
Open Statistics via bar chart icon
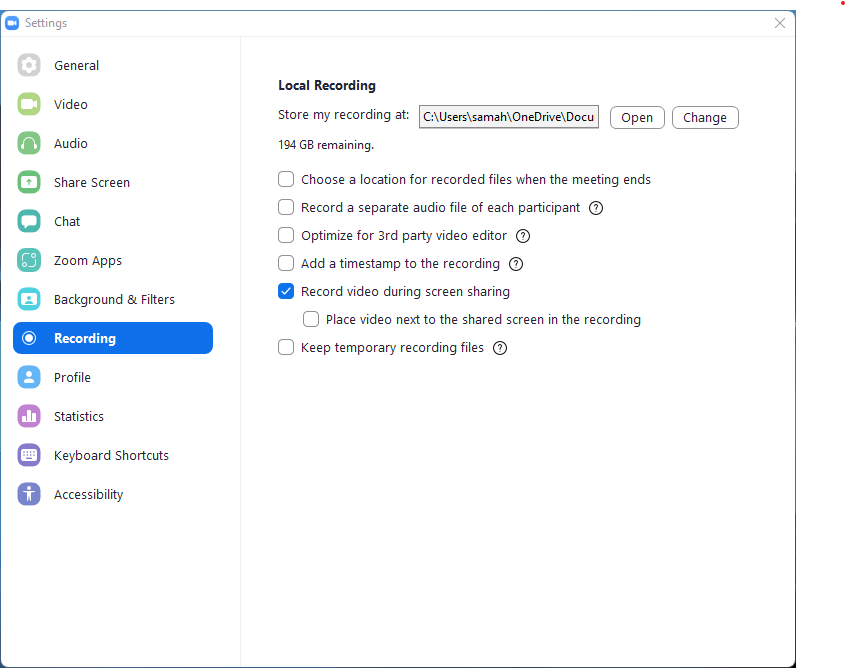click(28, 416)
